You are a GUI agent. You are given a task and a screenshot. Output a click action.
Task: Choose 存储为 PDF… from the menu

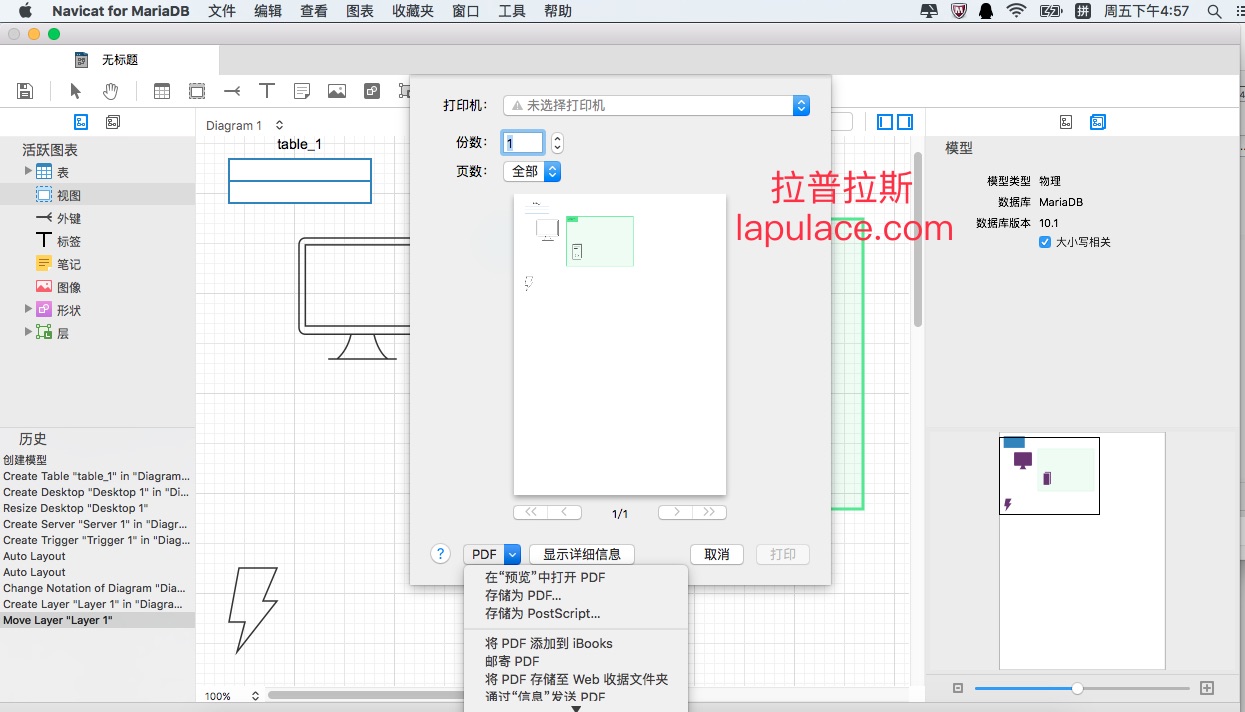tap(523, 595)
